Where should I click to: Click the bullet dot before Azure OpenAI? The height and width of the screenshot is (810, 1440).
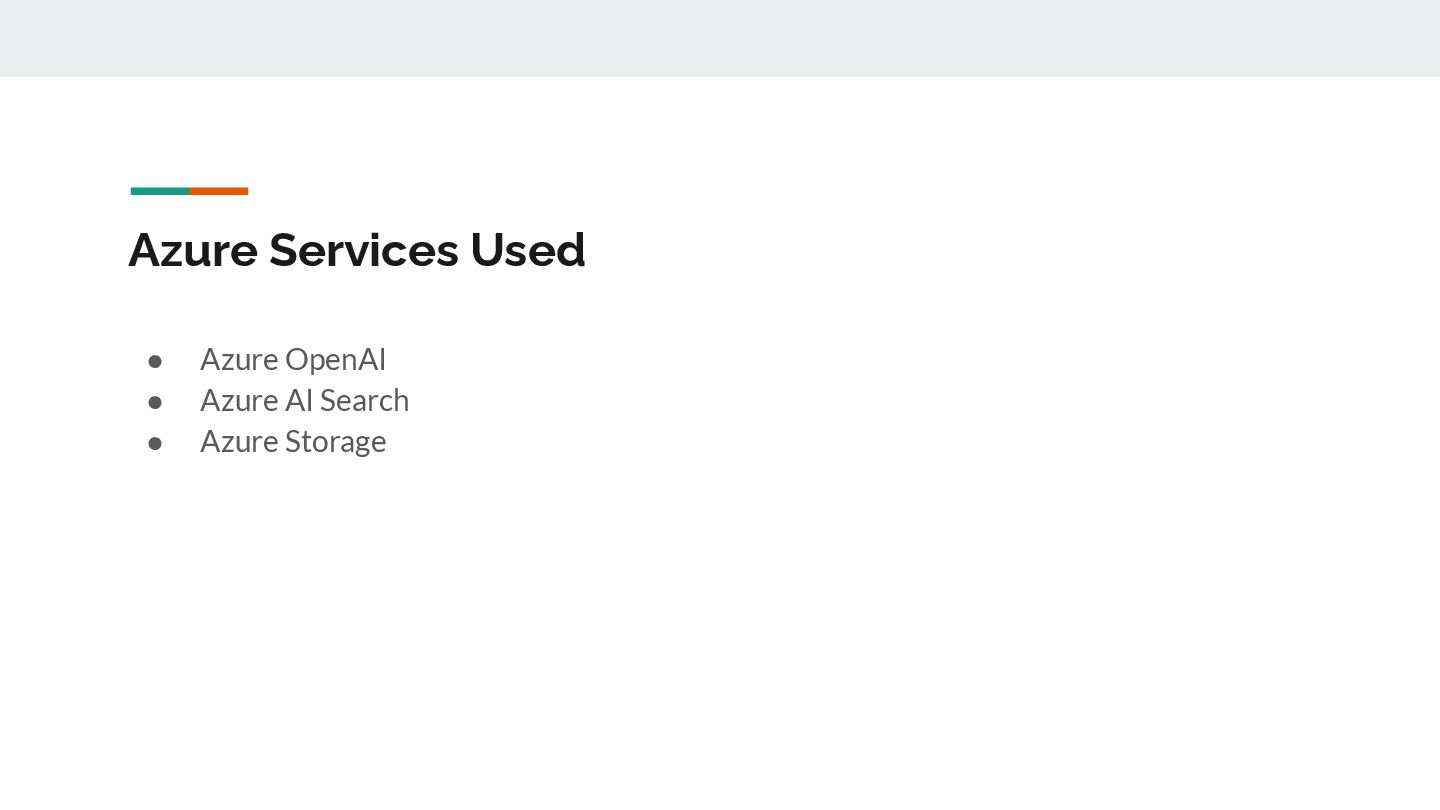[x=155, y=360]
